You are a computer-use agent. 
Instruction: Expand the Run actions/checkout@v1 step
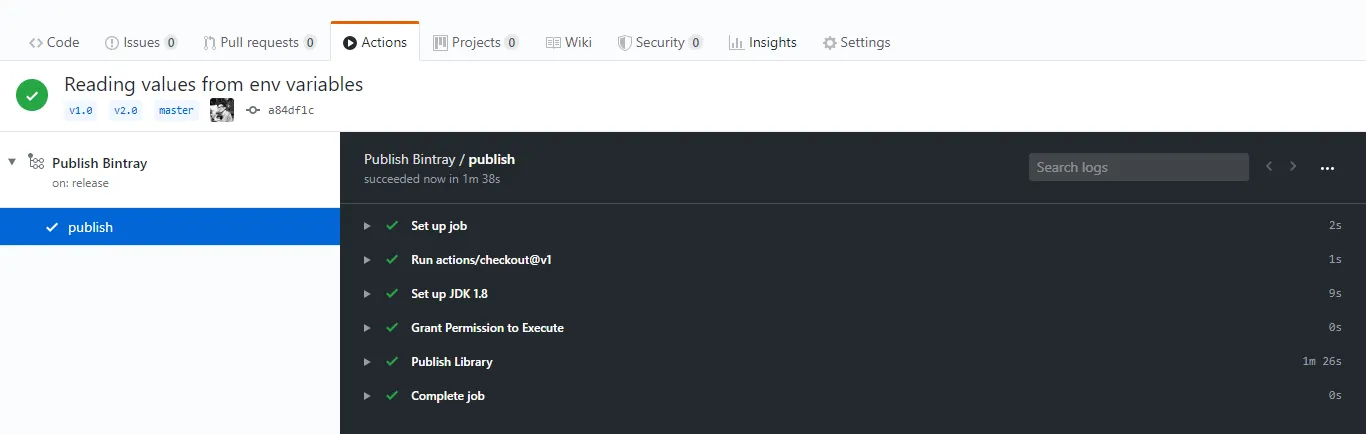coord(368,260)
